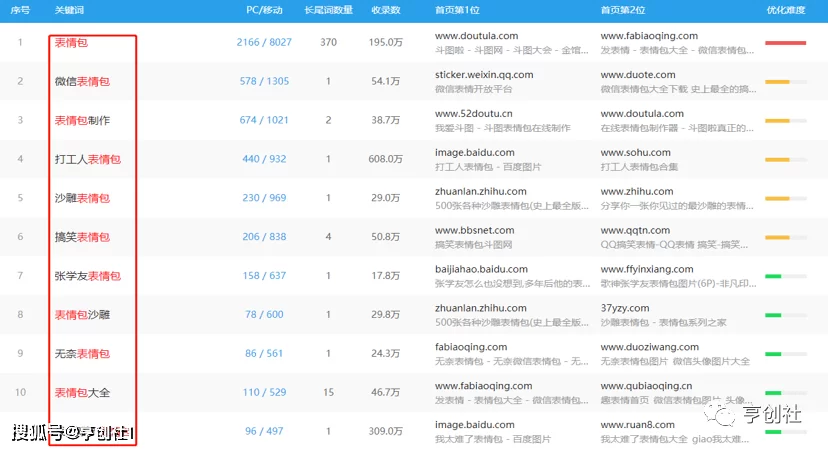This screenshot has height=450, width=828.
Task: Open the 578 / 1305 search volume
Action: pos(264,81)
